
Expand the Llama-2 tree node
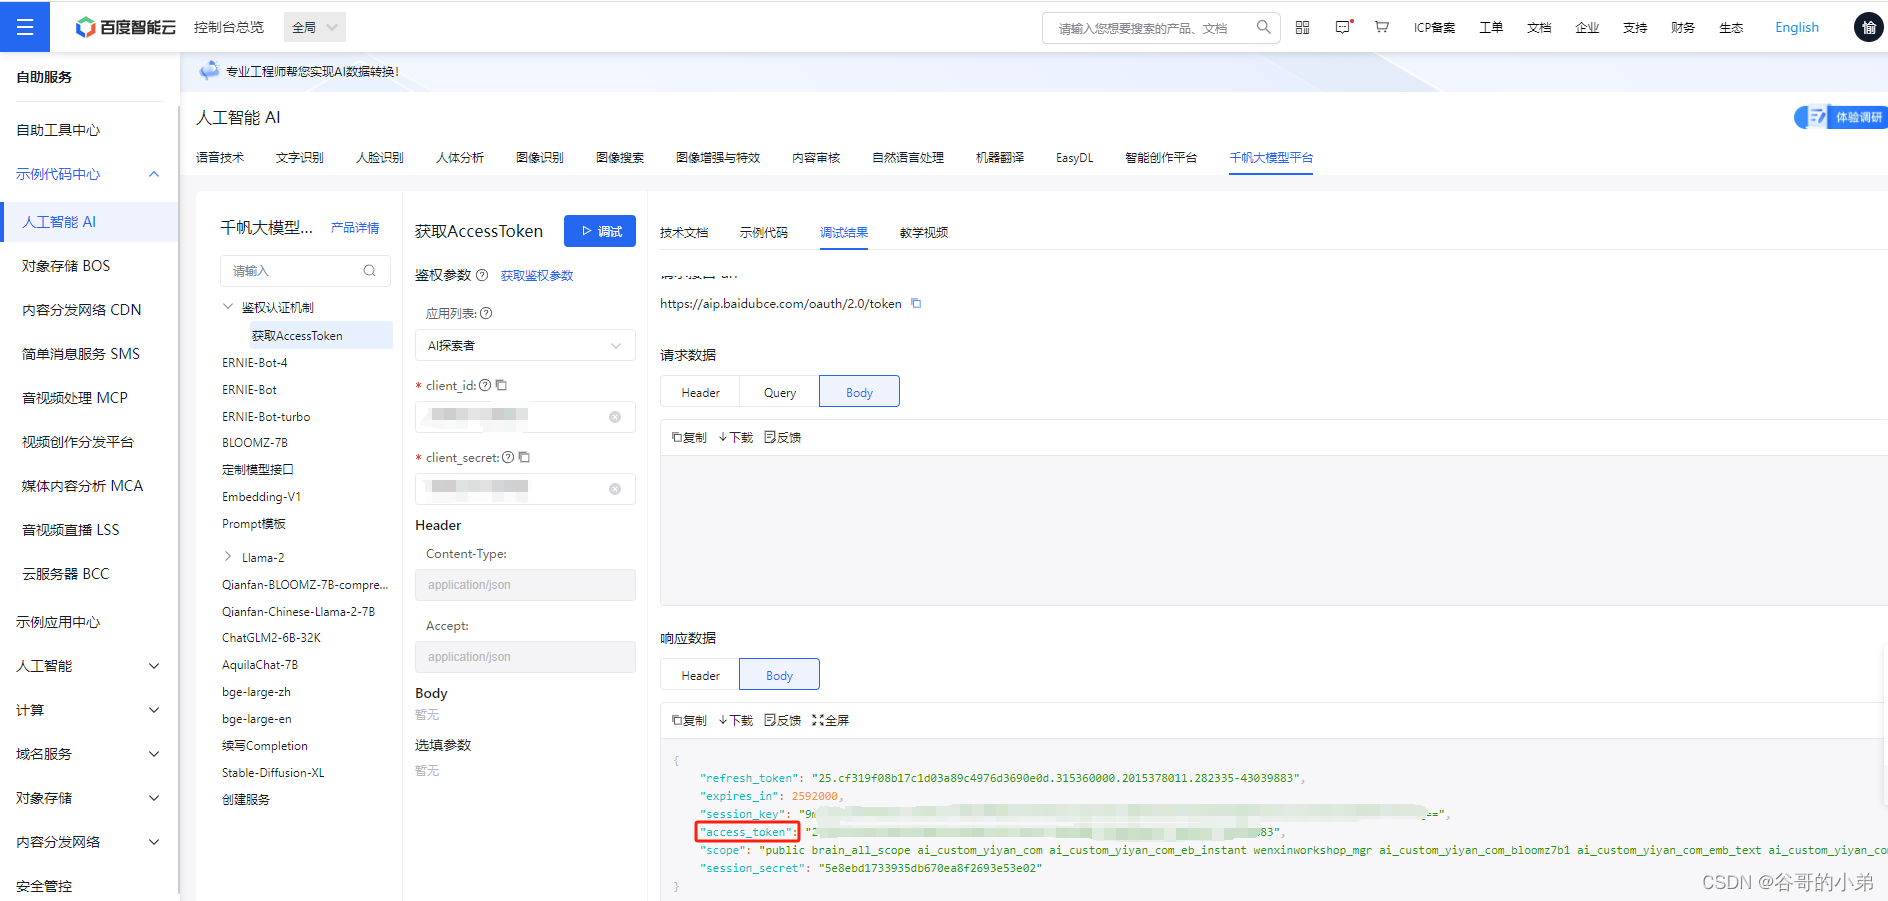[x=228, y=557]
